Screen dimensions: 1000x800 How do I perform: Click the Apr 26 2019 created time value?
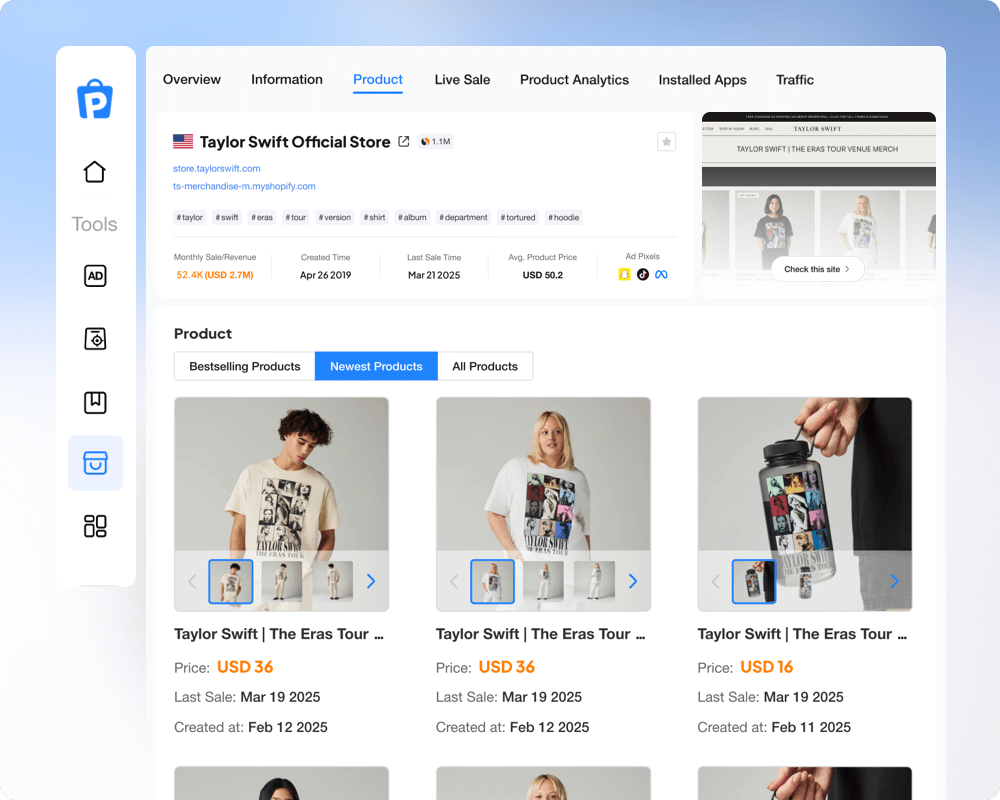click(325, 275)
